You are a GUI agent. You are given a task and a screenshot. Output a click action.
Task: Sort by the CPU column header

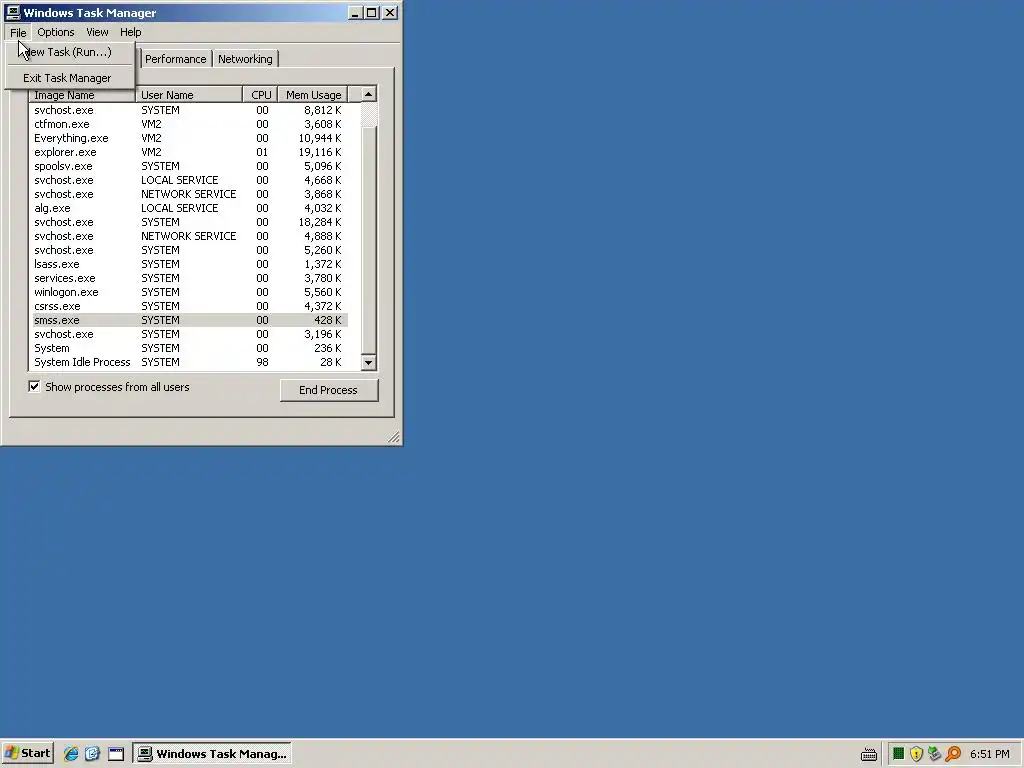coord(261,95)
